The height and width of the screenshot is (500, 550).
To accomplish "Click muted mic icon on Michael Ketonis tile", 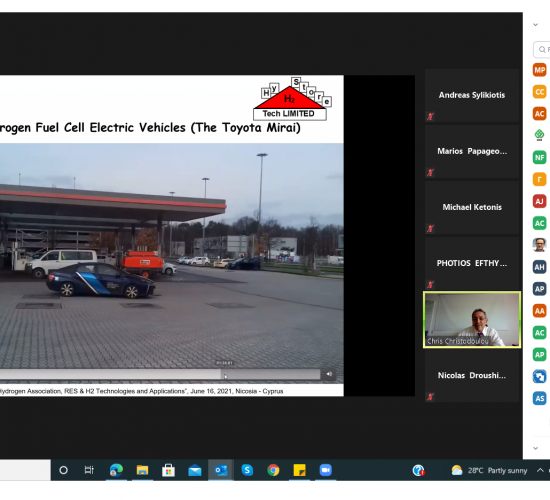I will [x=430, y=229].
